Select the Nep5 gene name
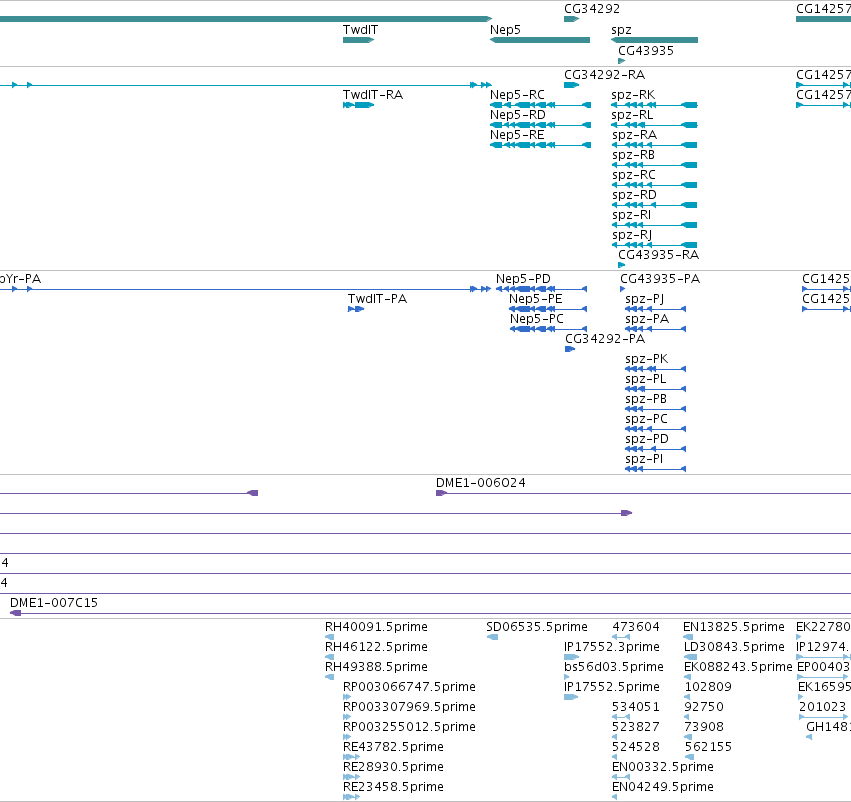Viewport: 851px width, 802px height. coord(505,30)
